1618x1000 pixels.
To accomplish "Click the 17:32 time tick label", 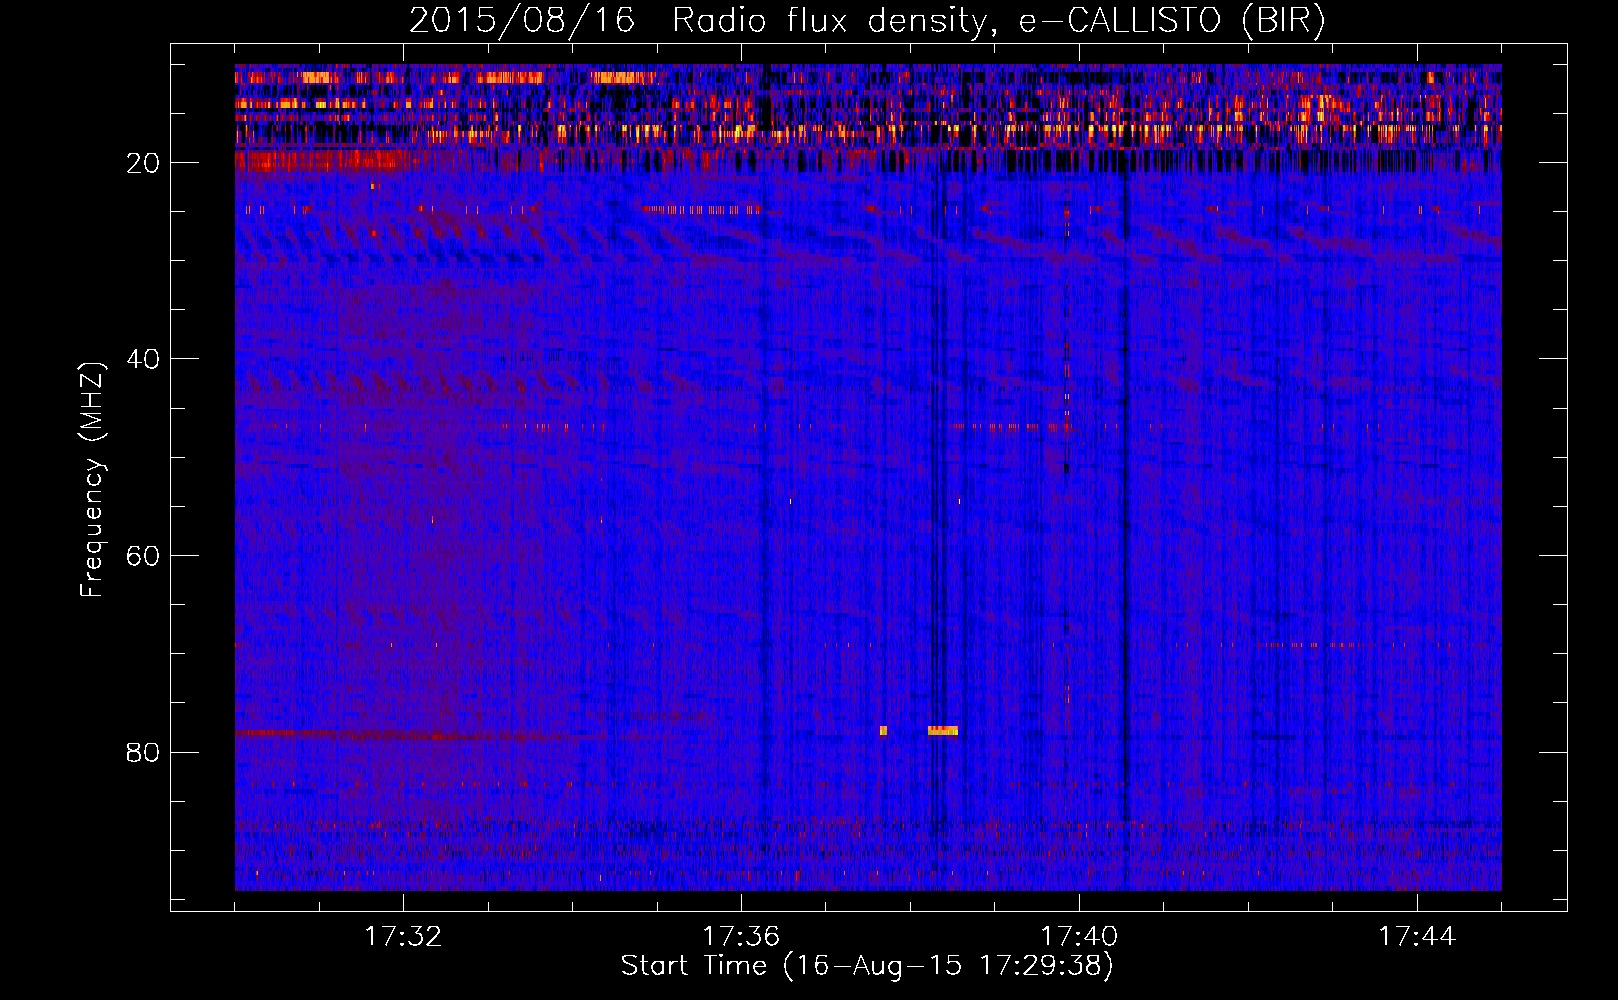I will [403, 936].
